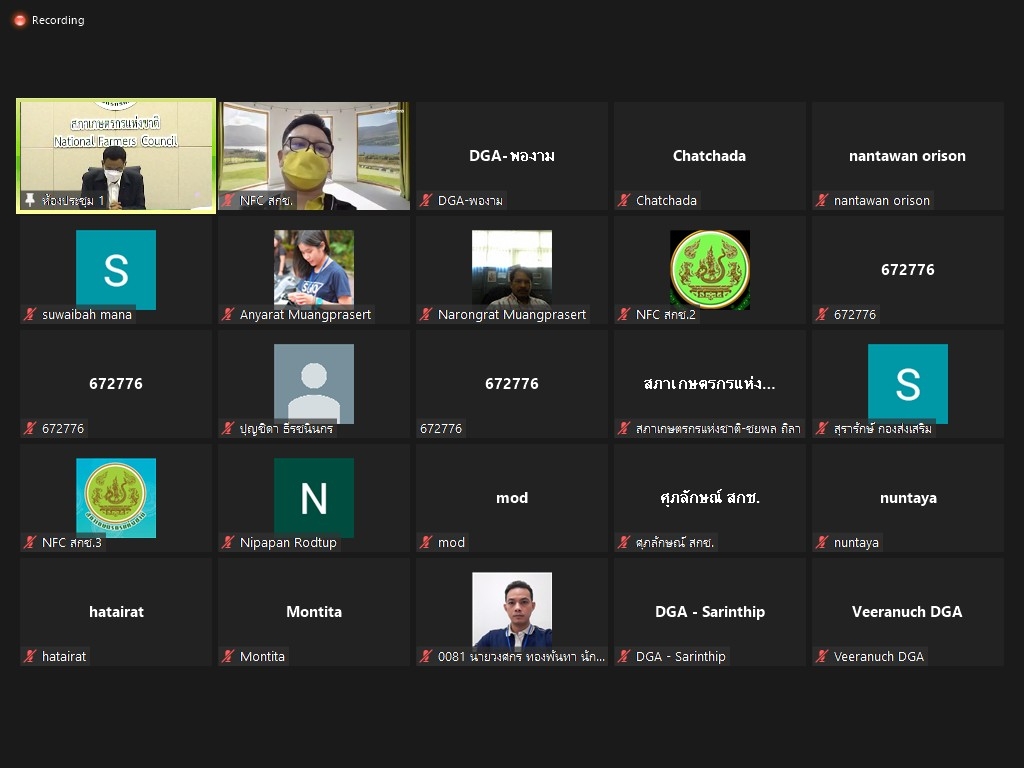
Task: Click the green N avatar of Nipapan Rodtup
Action: point(313,498)
